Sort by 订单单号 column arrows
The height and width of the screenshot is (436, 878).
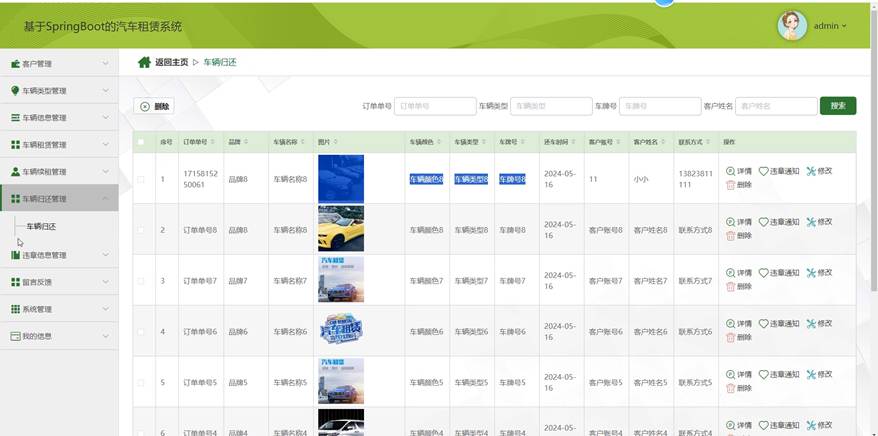pyautogui.click(x=213, y=142)
